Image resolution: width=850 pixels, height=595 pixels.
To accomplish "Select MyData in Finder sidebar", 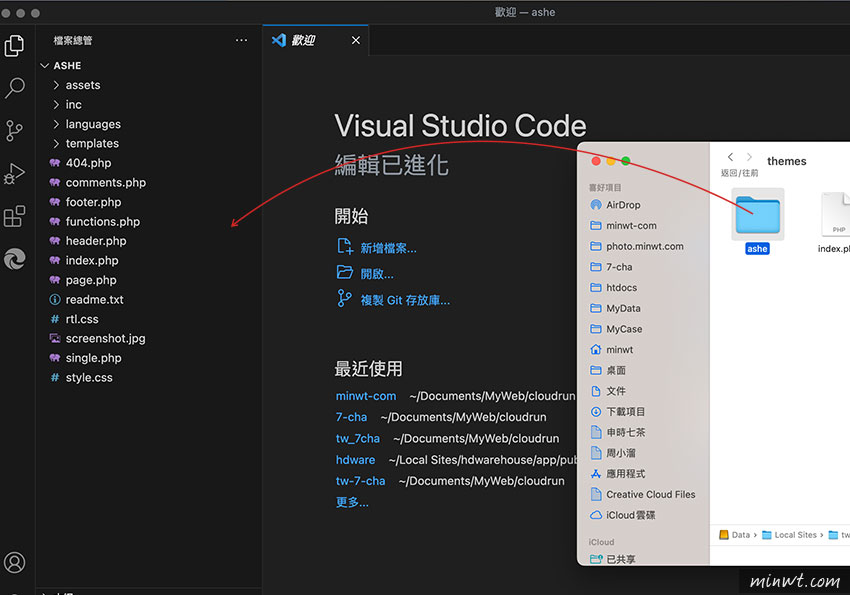I will click(x=623, y=308).
